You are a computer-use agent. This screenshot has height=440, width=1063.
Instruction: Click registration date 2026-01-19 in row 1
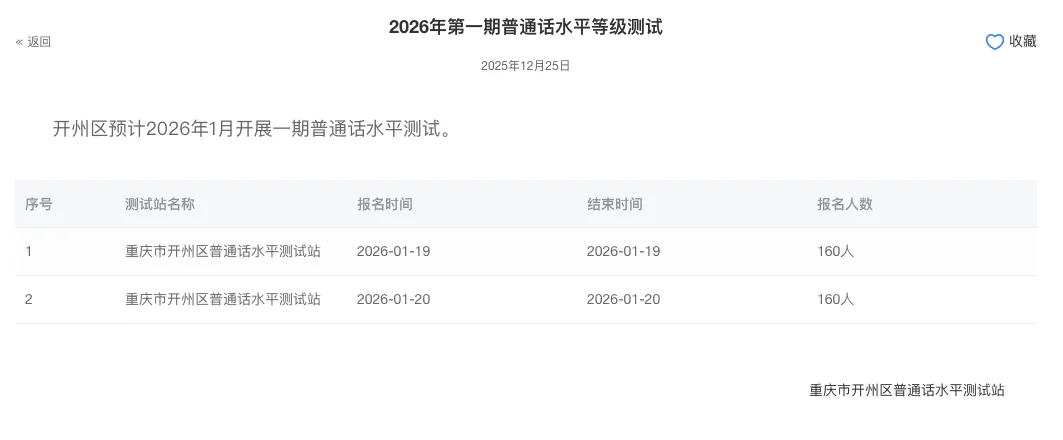click(393, 252)
